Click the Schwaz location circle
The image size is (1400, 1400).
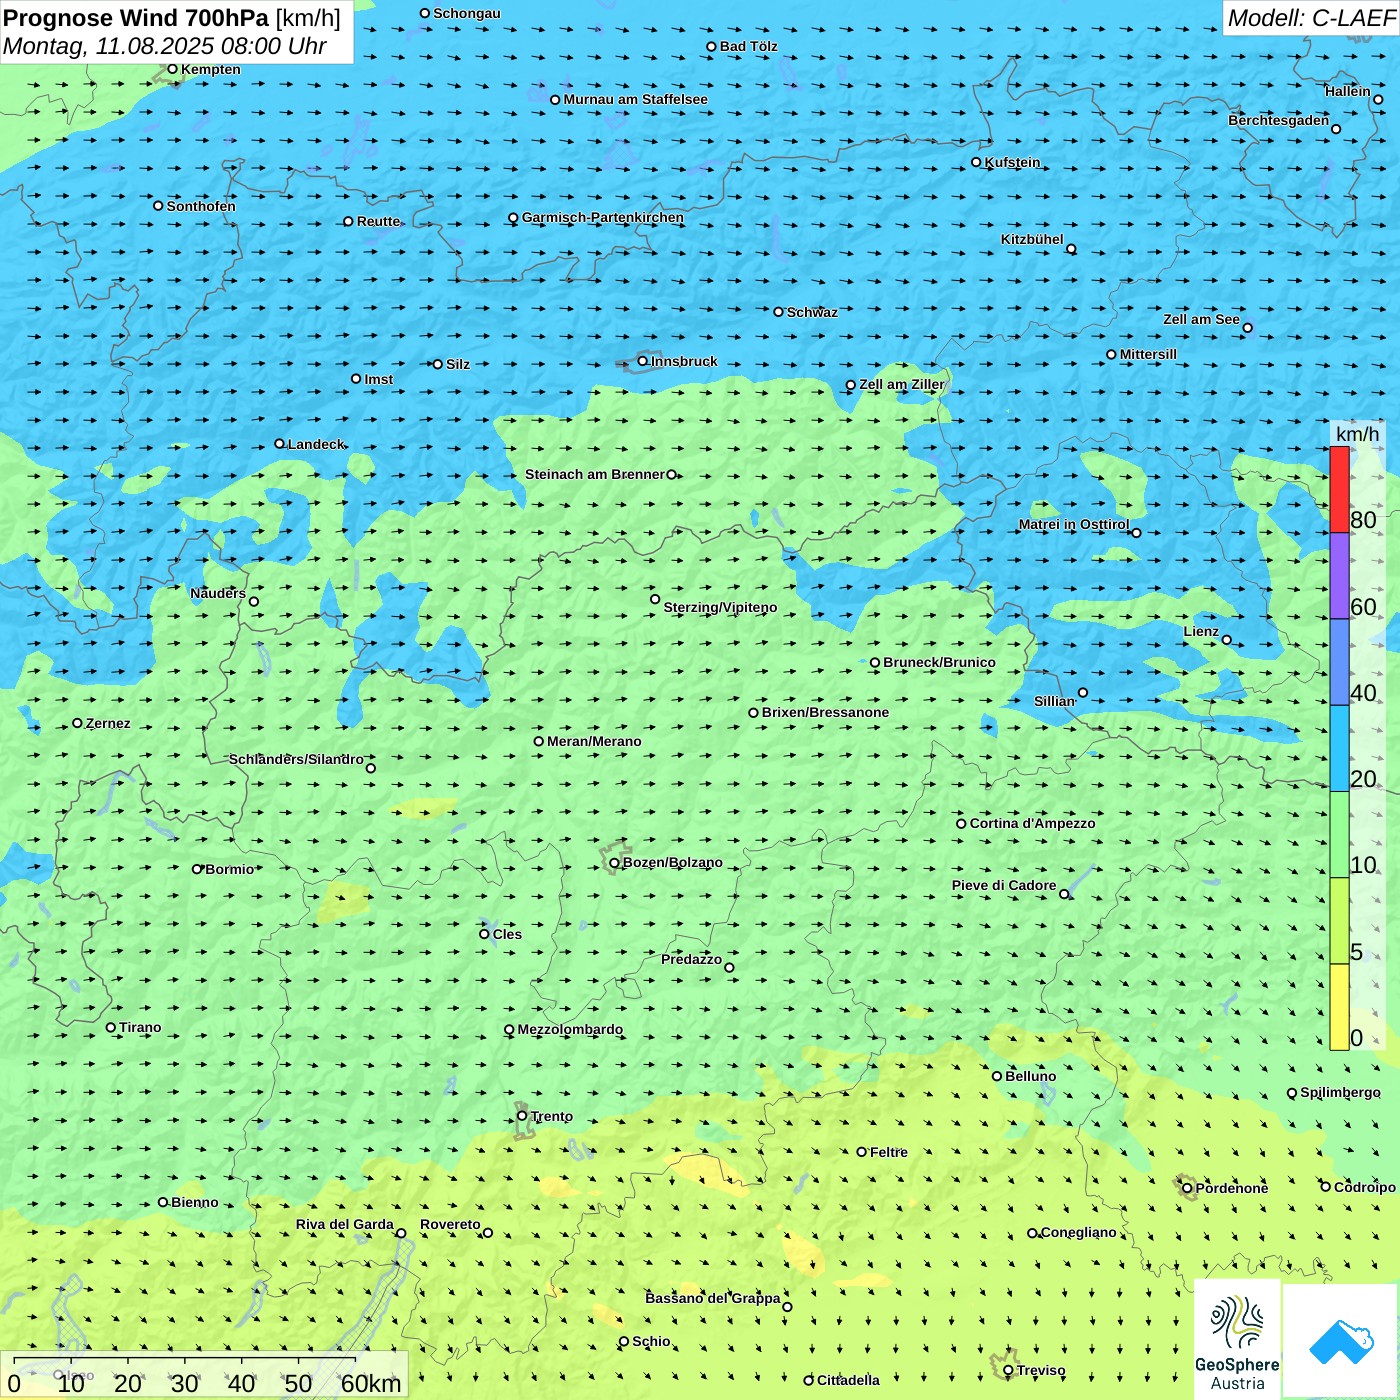[779, 312]
